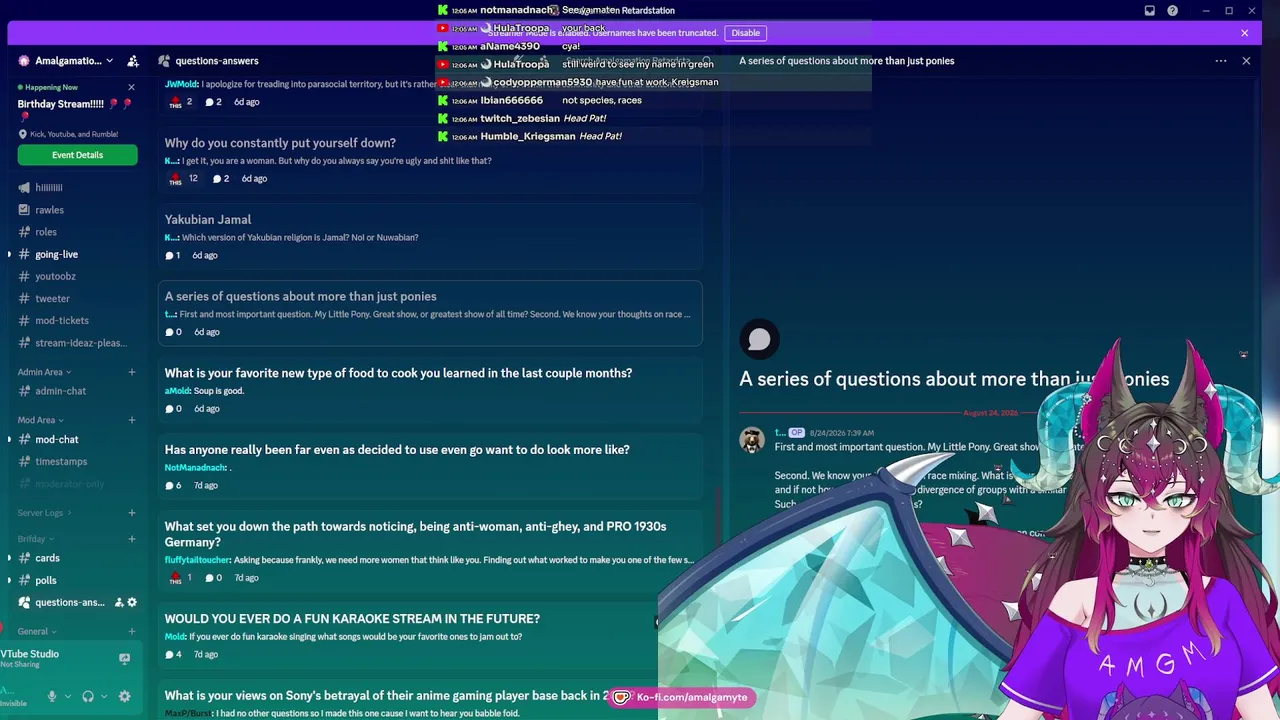This screenshot has width=1280, height=720.
Task: Create a channel in Admin Area
Action: (131, 372)
